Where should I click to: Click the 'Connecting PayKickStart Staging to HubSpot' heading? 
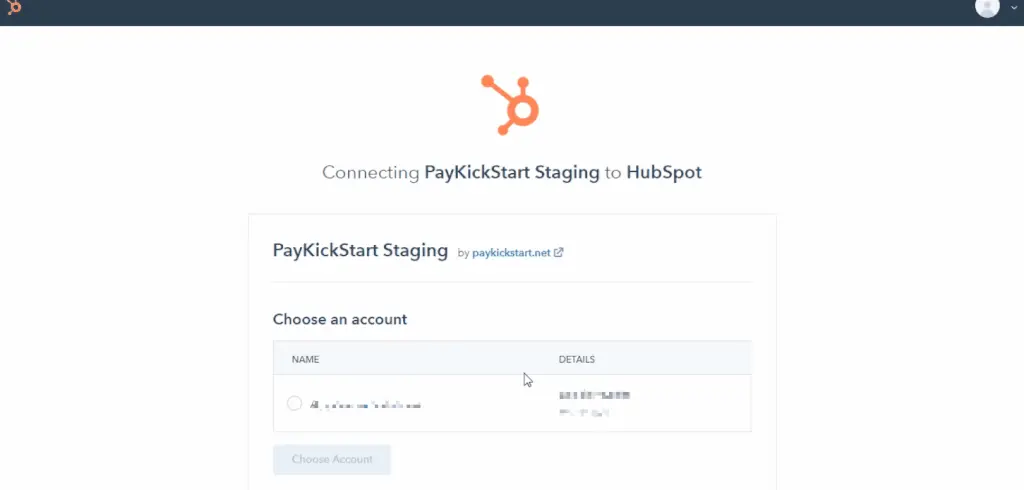pyautogui.click(x=511, y=172)
